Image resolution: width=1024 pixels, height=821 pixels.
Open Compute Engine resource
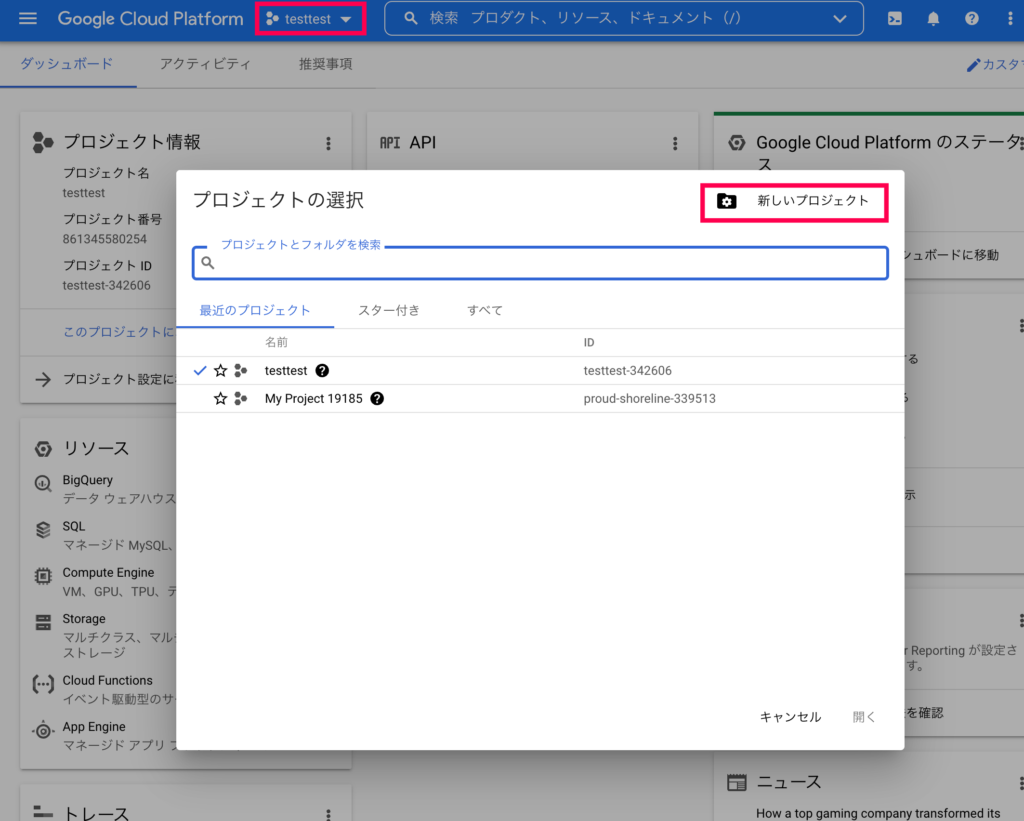pos(108,573)
